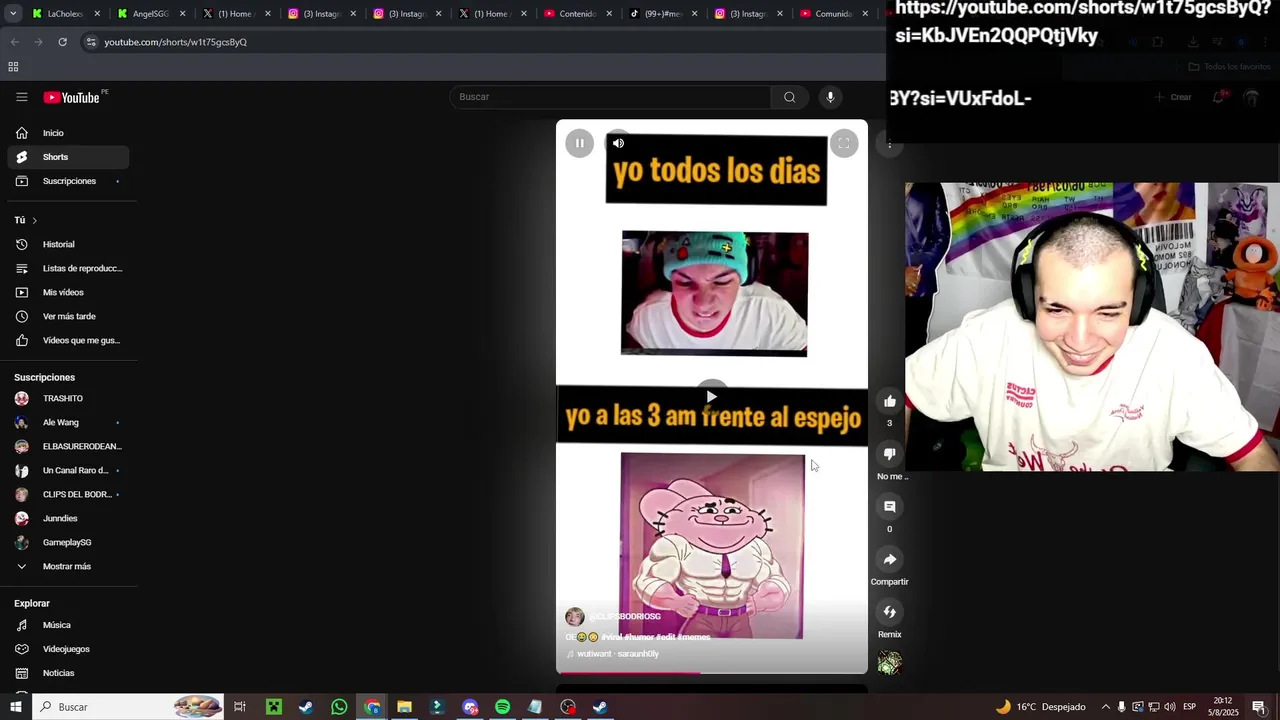Open Videojuegos under Explorar
The height and width of the screenshot is (720, 1280).
click(68, 649)
